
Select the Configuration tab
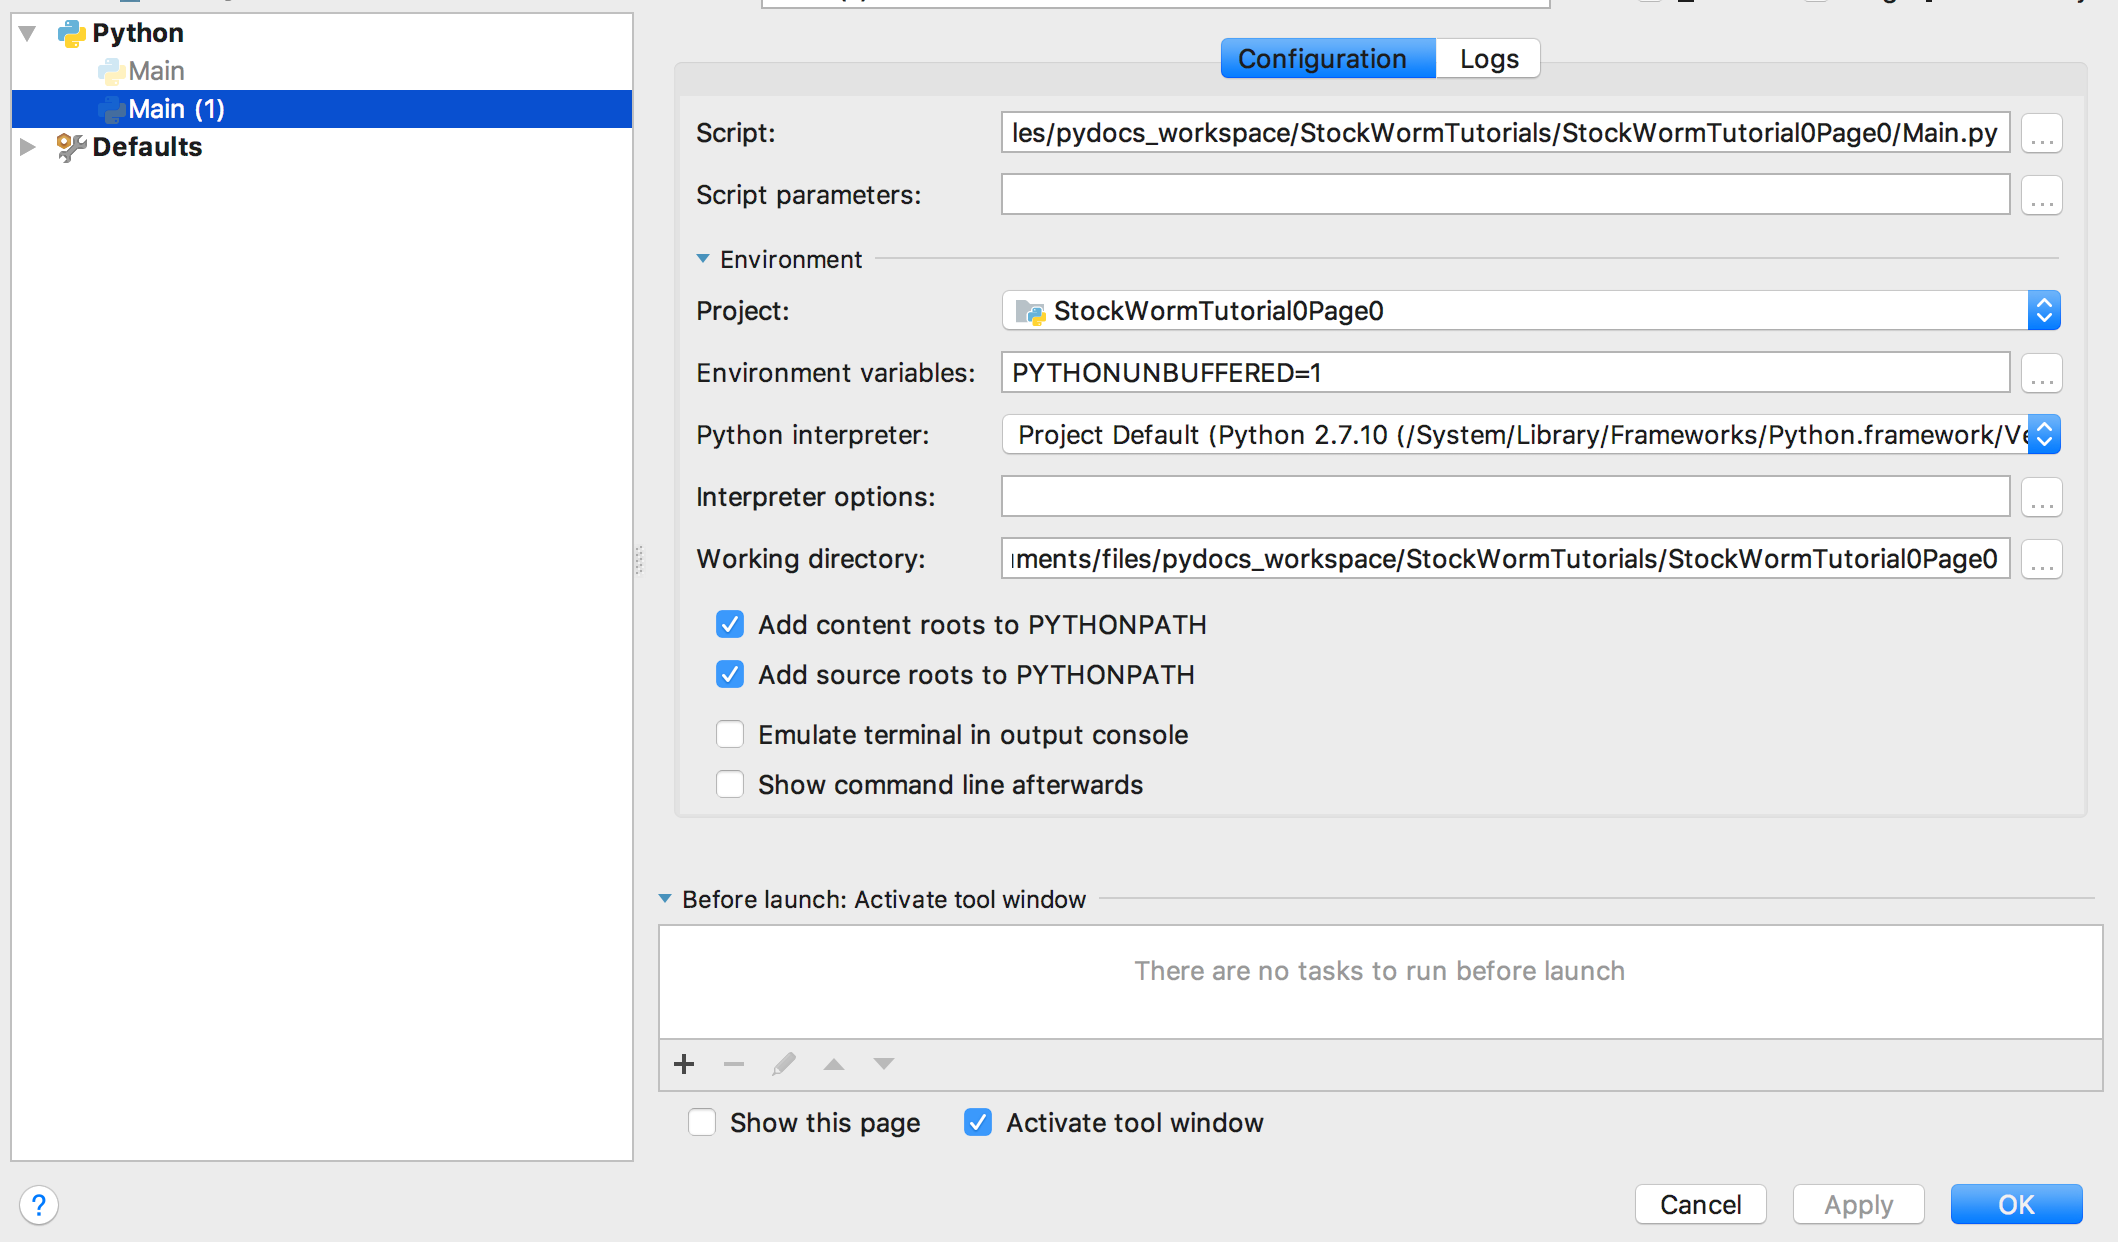(1322, 59)
